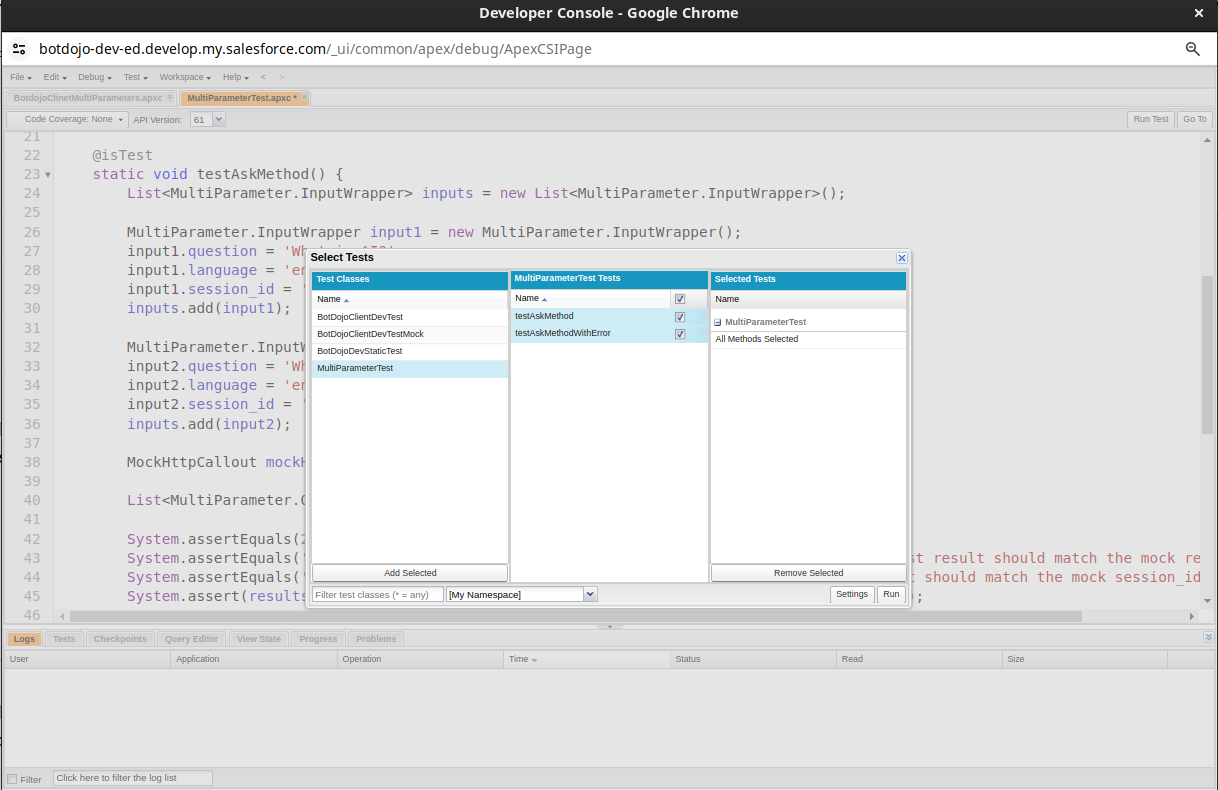This screenshot has width=1218, height=790.
Task: Click the Chrome site information icon
Action: 19,48
